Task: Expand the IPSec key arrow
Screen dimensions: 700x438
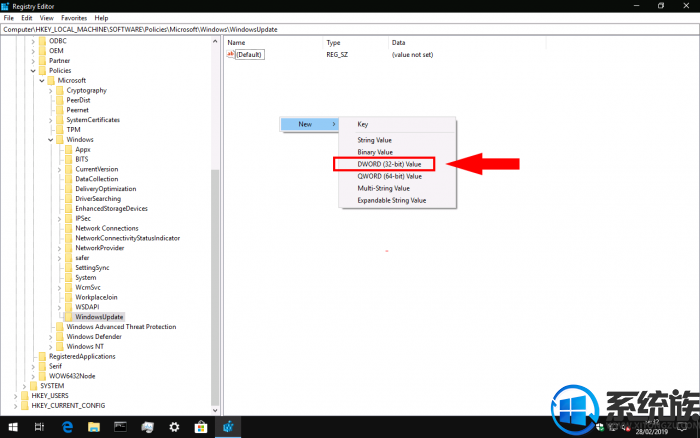Action: [x=59, y=218]
